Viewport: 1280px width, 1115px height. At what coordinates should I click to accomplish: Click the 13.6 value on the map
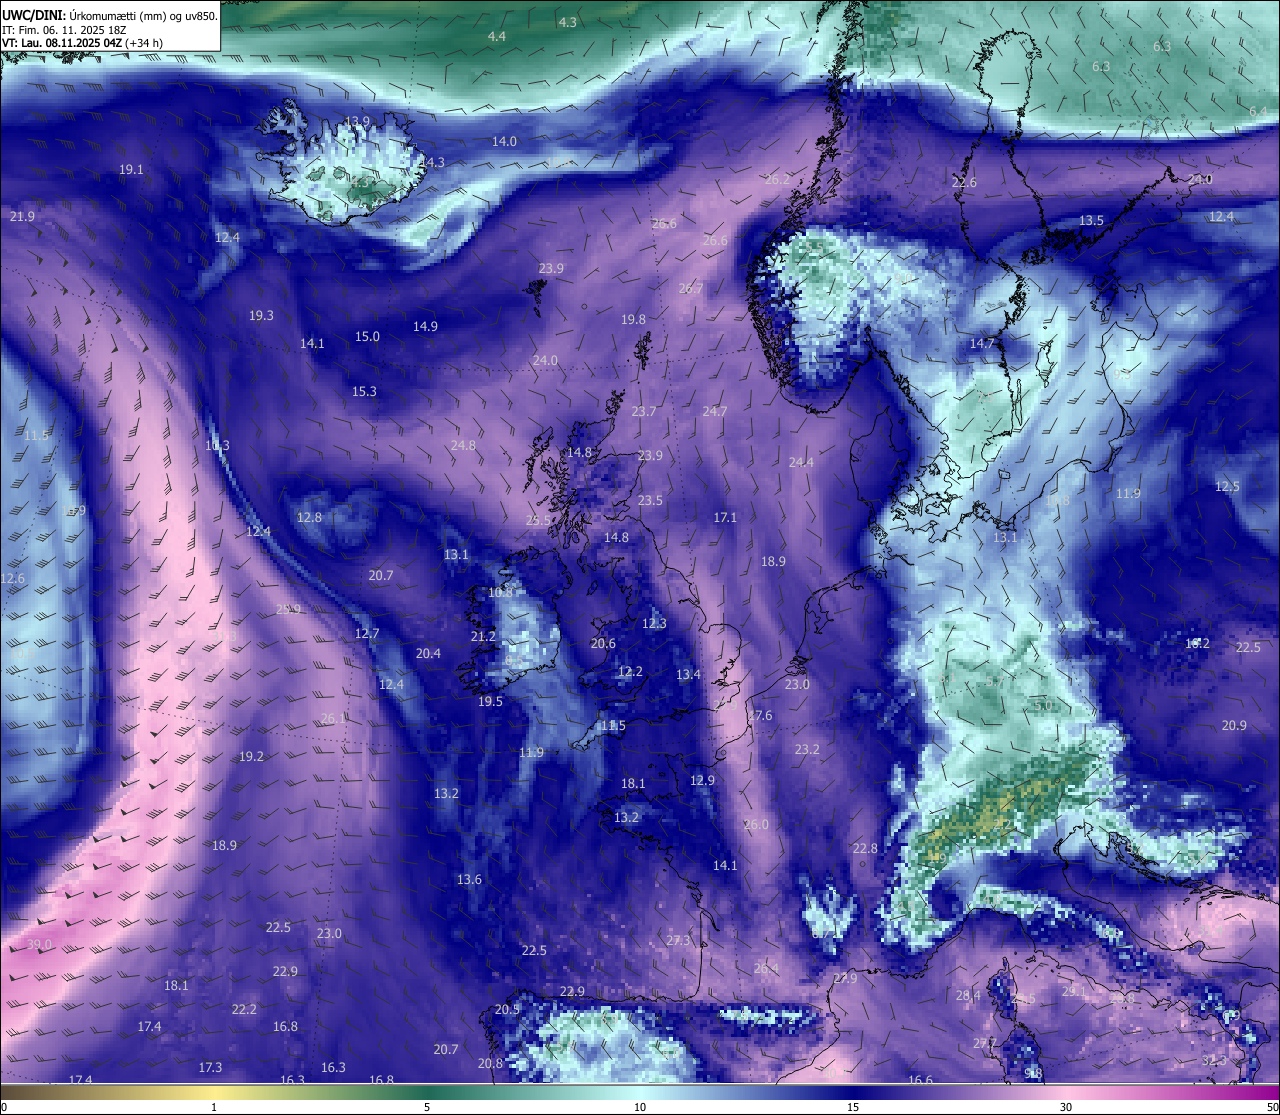click(469, 880)
